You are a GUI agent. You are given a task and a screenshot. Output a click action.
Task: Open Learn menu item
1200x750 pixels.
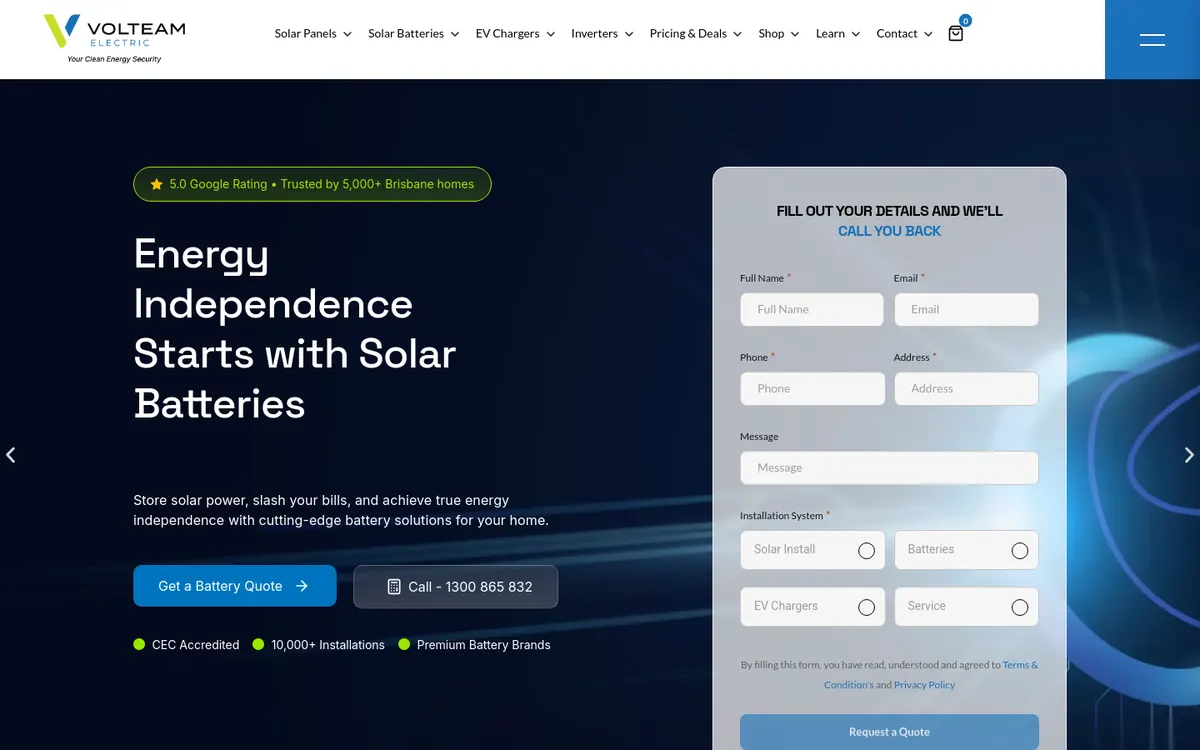(830, 33)
